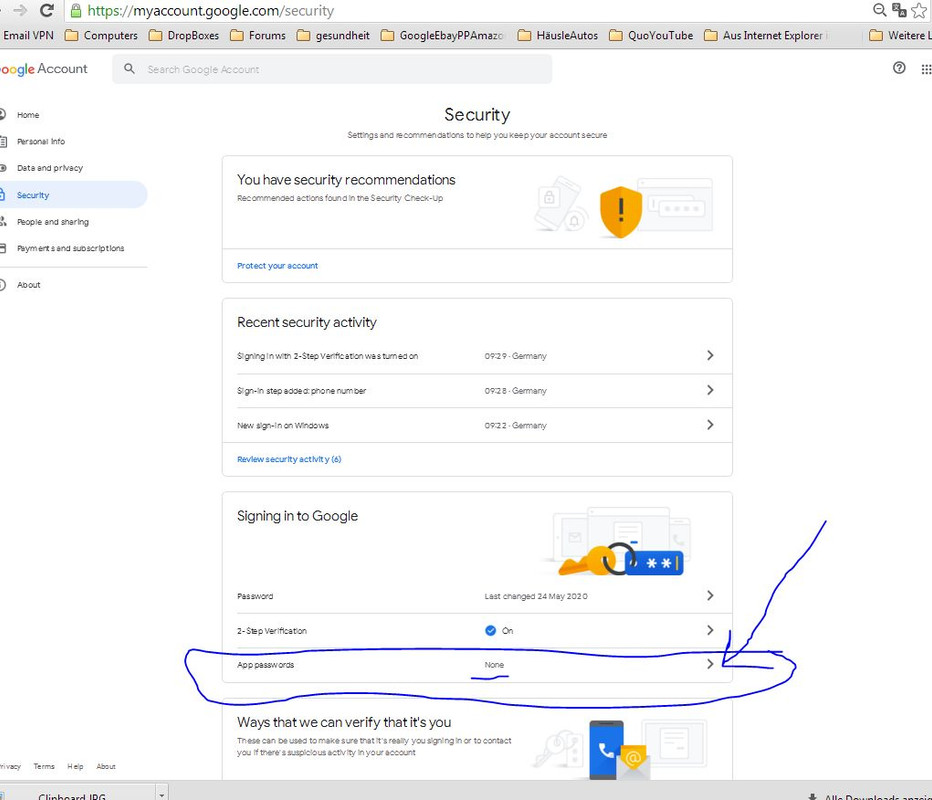This screenshot has width=932, height=800.
Task: Open the Password row chevron
Action: (710, 595)
